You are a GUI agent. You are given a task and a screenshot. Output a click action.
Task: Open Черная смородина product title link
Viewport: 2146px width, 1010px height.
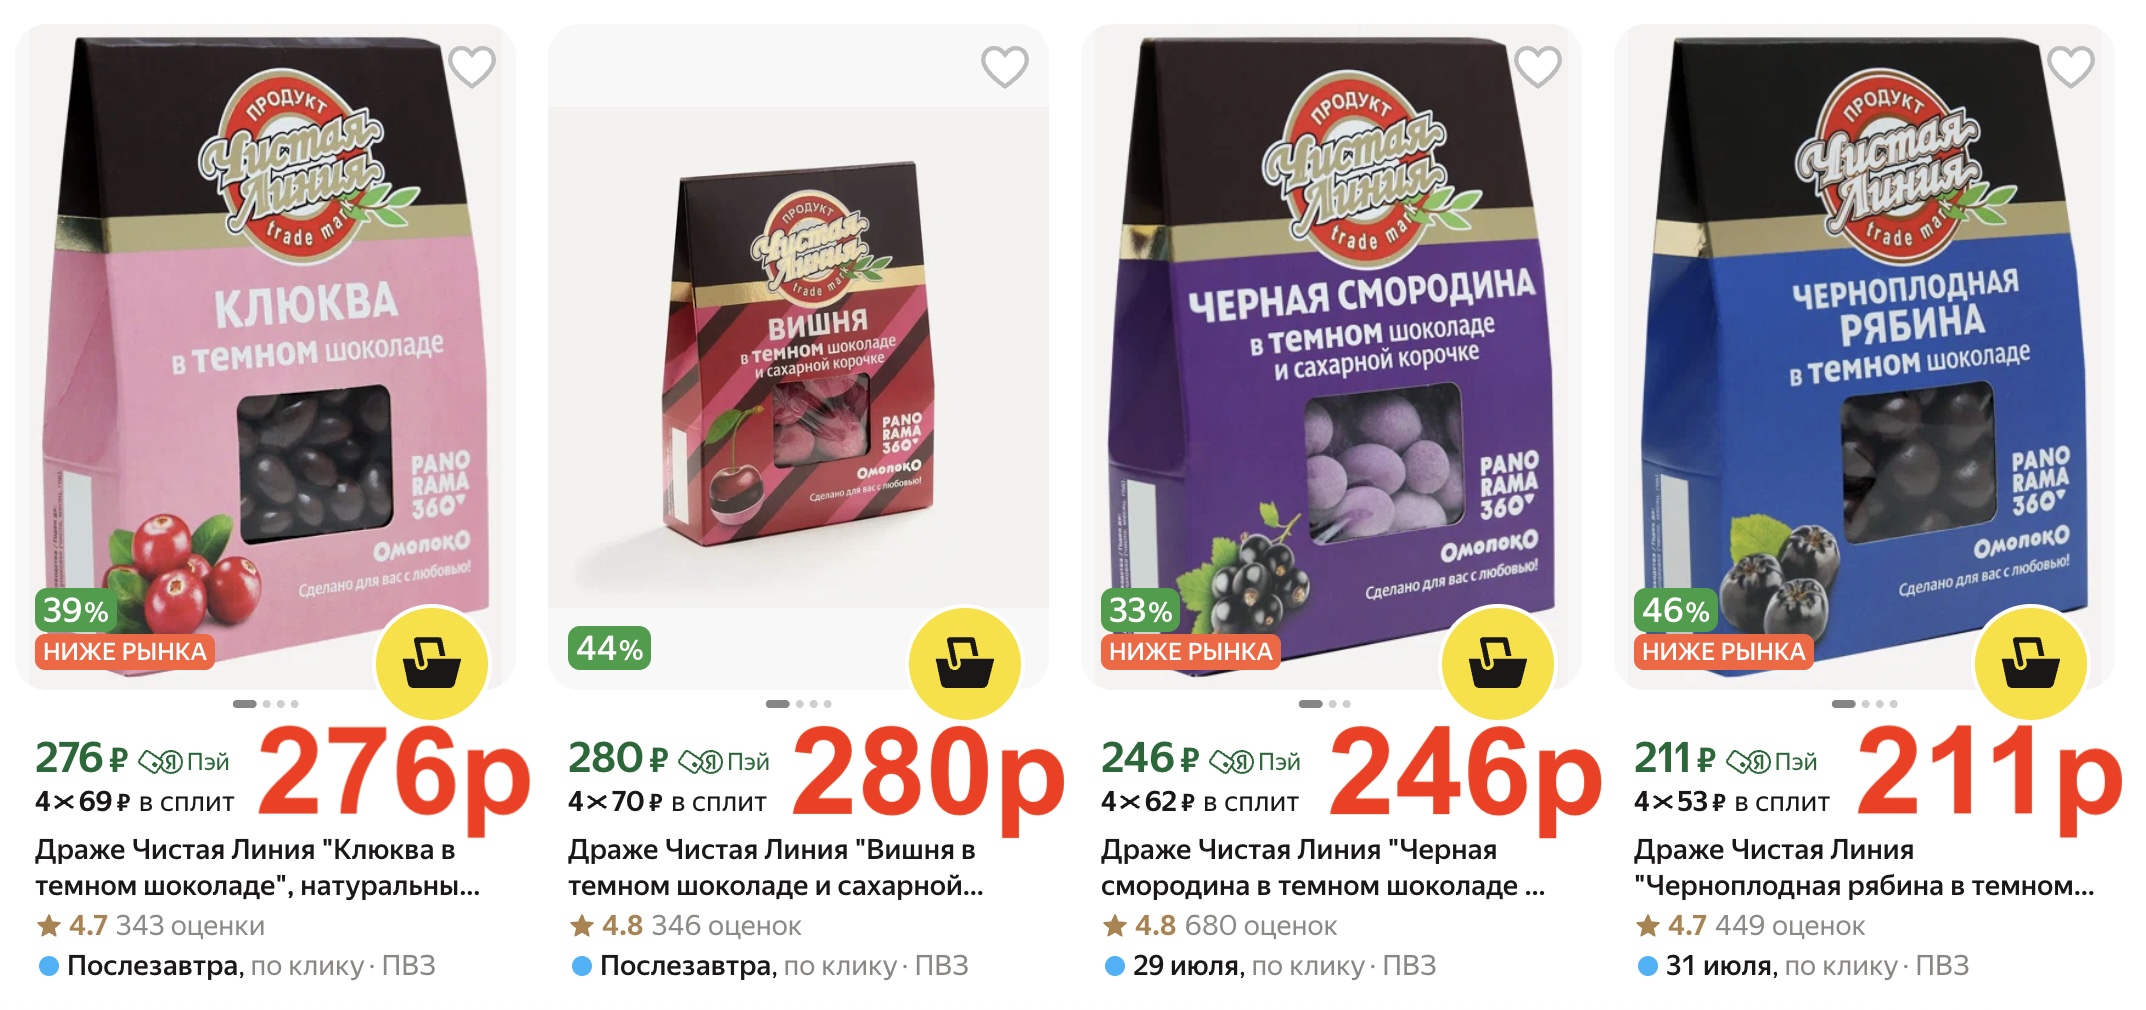[x=1322, y=867]
